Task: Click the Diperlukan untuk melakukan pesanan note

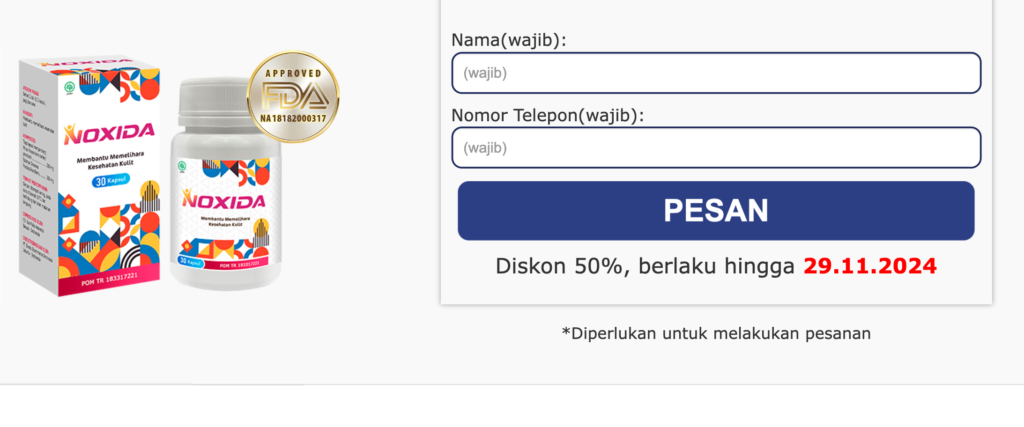Action: [716, 333]
